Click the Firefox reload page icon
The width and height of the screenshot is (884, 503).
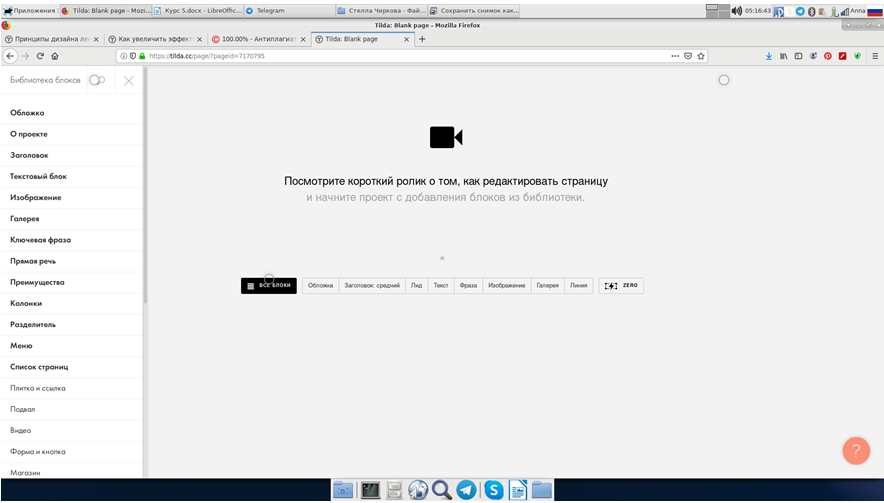[40, 56]
